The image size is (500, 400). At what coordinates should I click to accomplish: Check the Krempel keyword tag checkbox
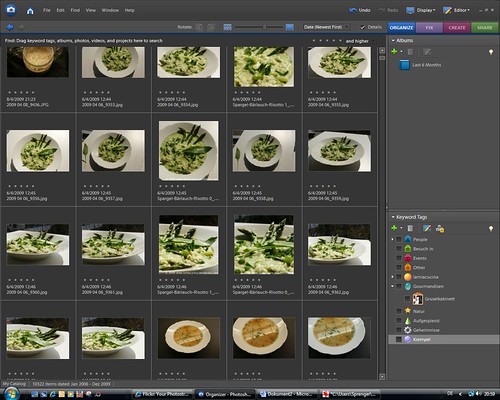(398, 339)
